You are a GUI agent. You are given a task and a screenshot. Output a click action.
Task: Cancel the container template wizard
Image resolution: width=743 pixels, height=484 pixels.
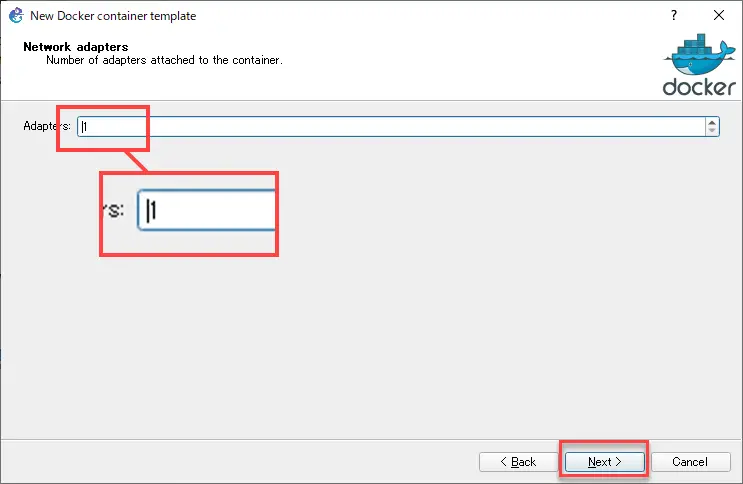(x=690, y=462)
